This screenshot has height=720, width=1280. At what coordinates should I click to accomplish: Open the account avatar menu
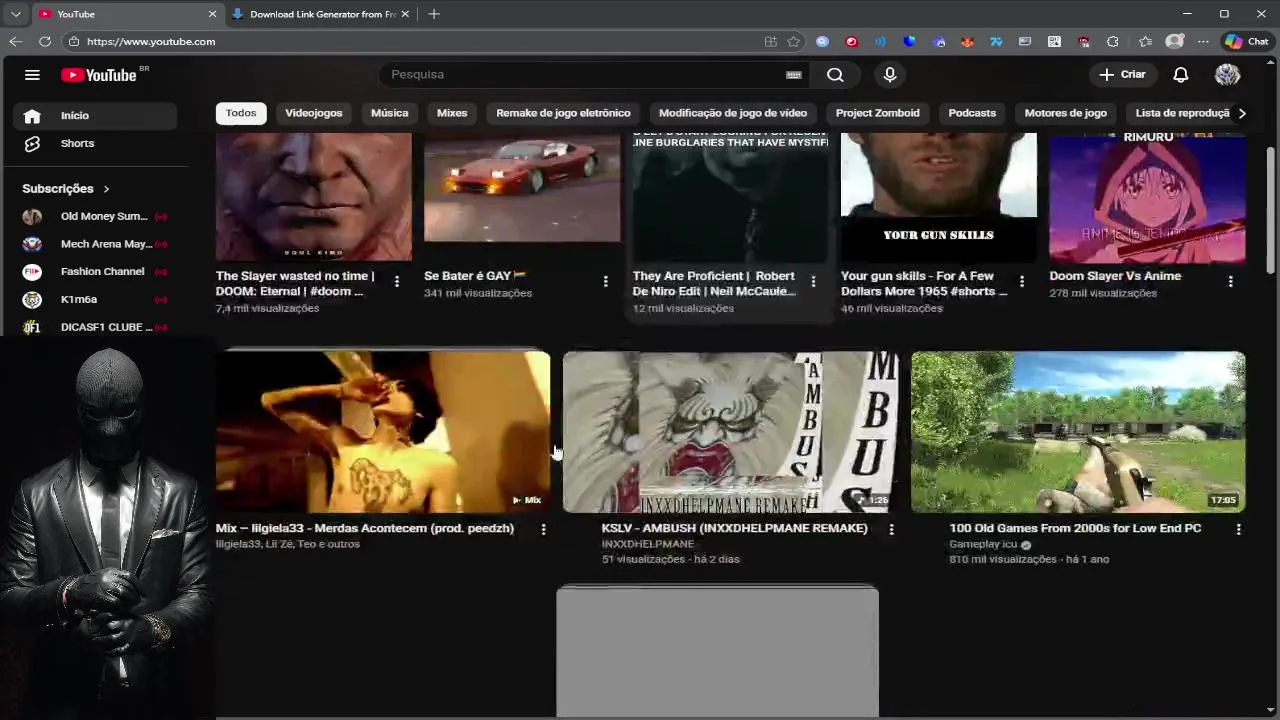pyautogui.click(x=1227, y=75)
